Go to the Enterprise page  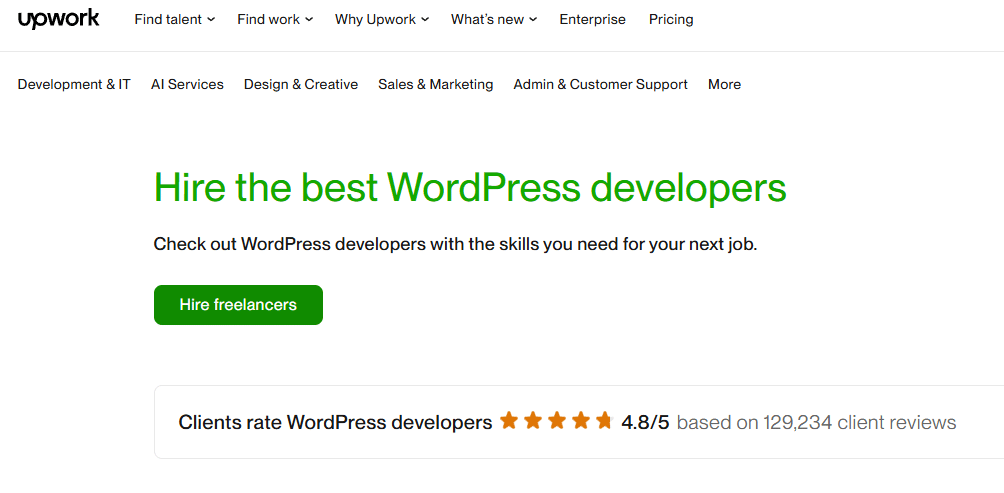pos(592,20)
